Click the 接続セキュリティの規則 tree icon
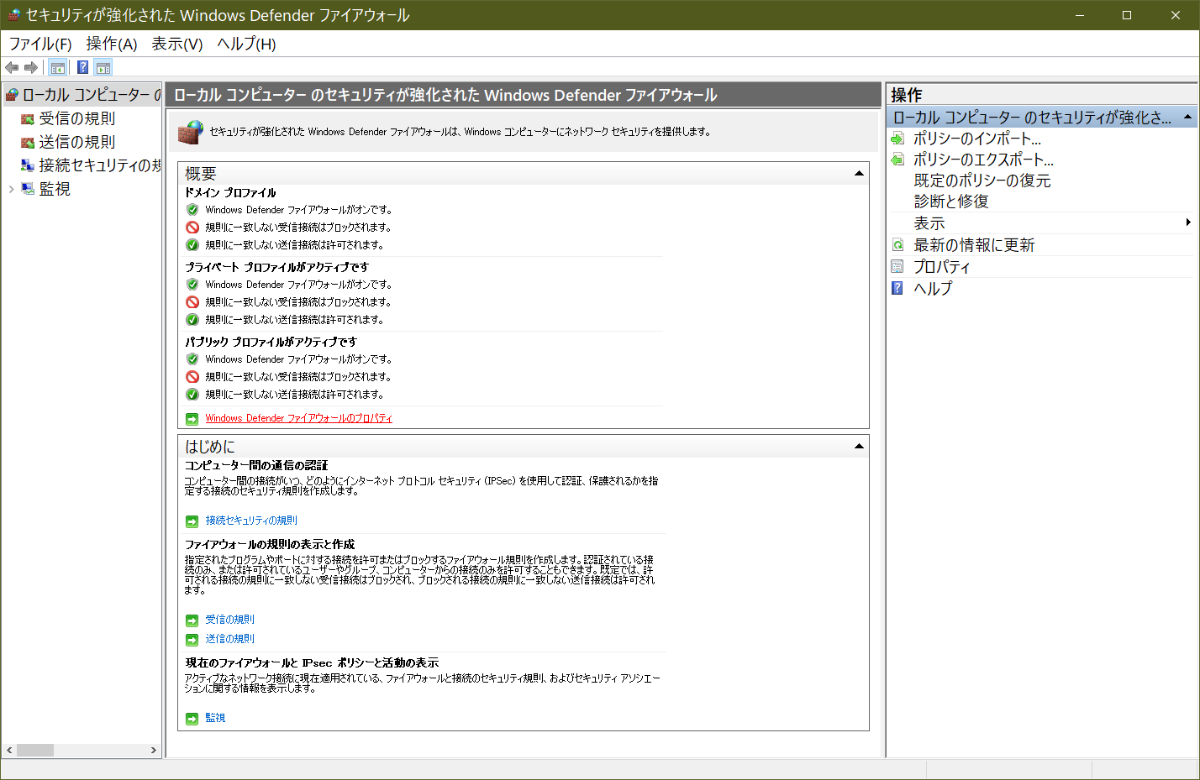 pos(27,165)
